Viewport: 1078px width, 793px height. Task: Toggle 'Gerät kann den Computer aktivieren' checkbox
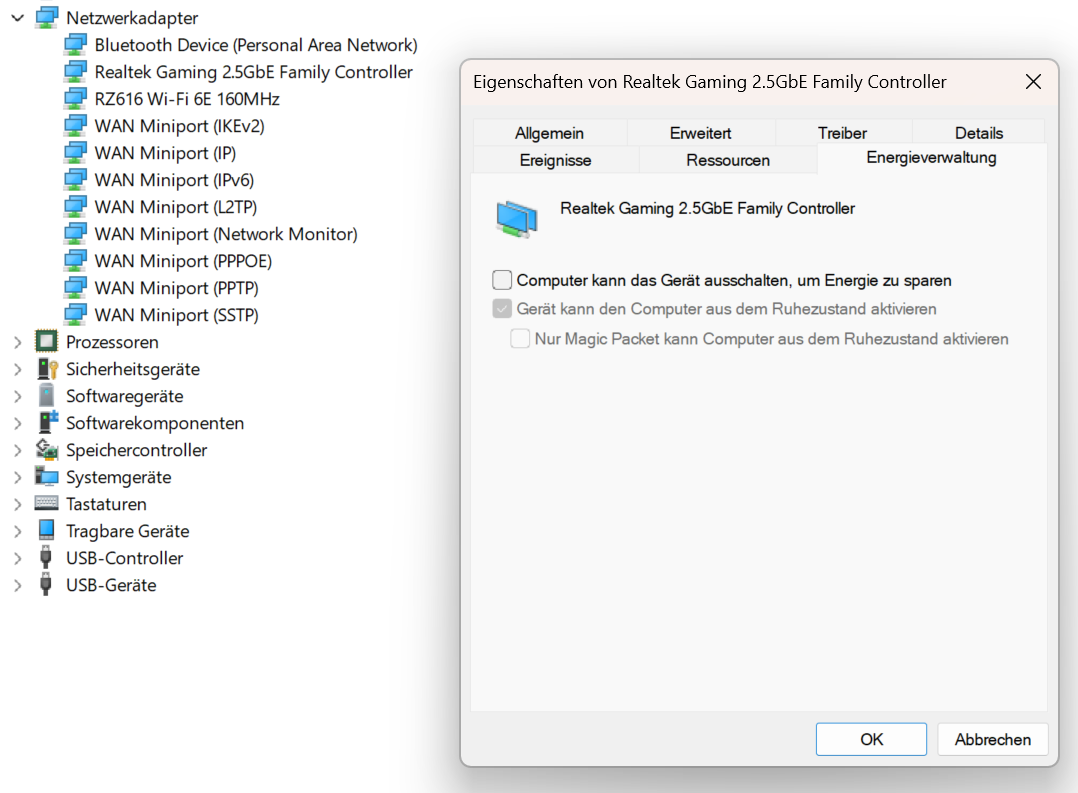[x=502, y=309]
